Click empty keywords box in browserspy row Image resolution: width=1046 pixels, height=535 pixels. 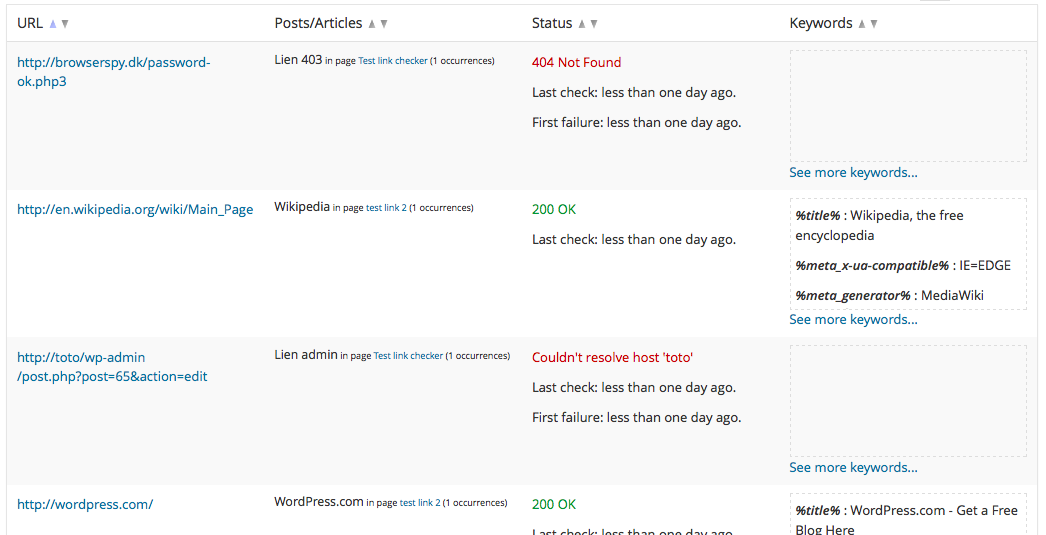point(908,106)
